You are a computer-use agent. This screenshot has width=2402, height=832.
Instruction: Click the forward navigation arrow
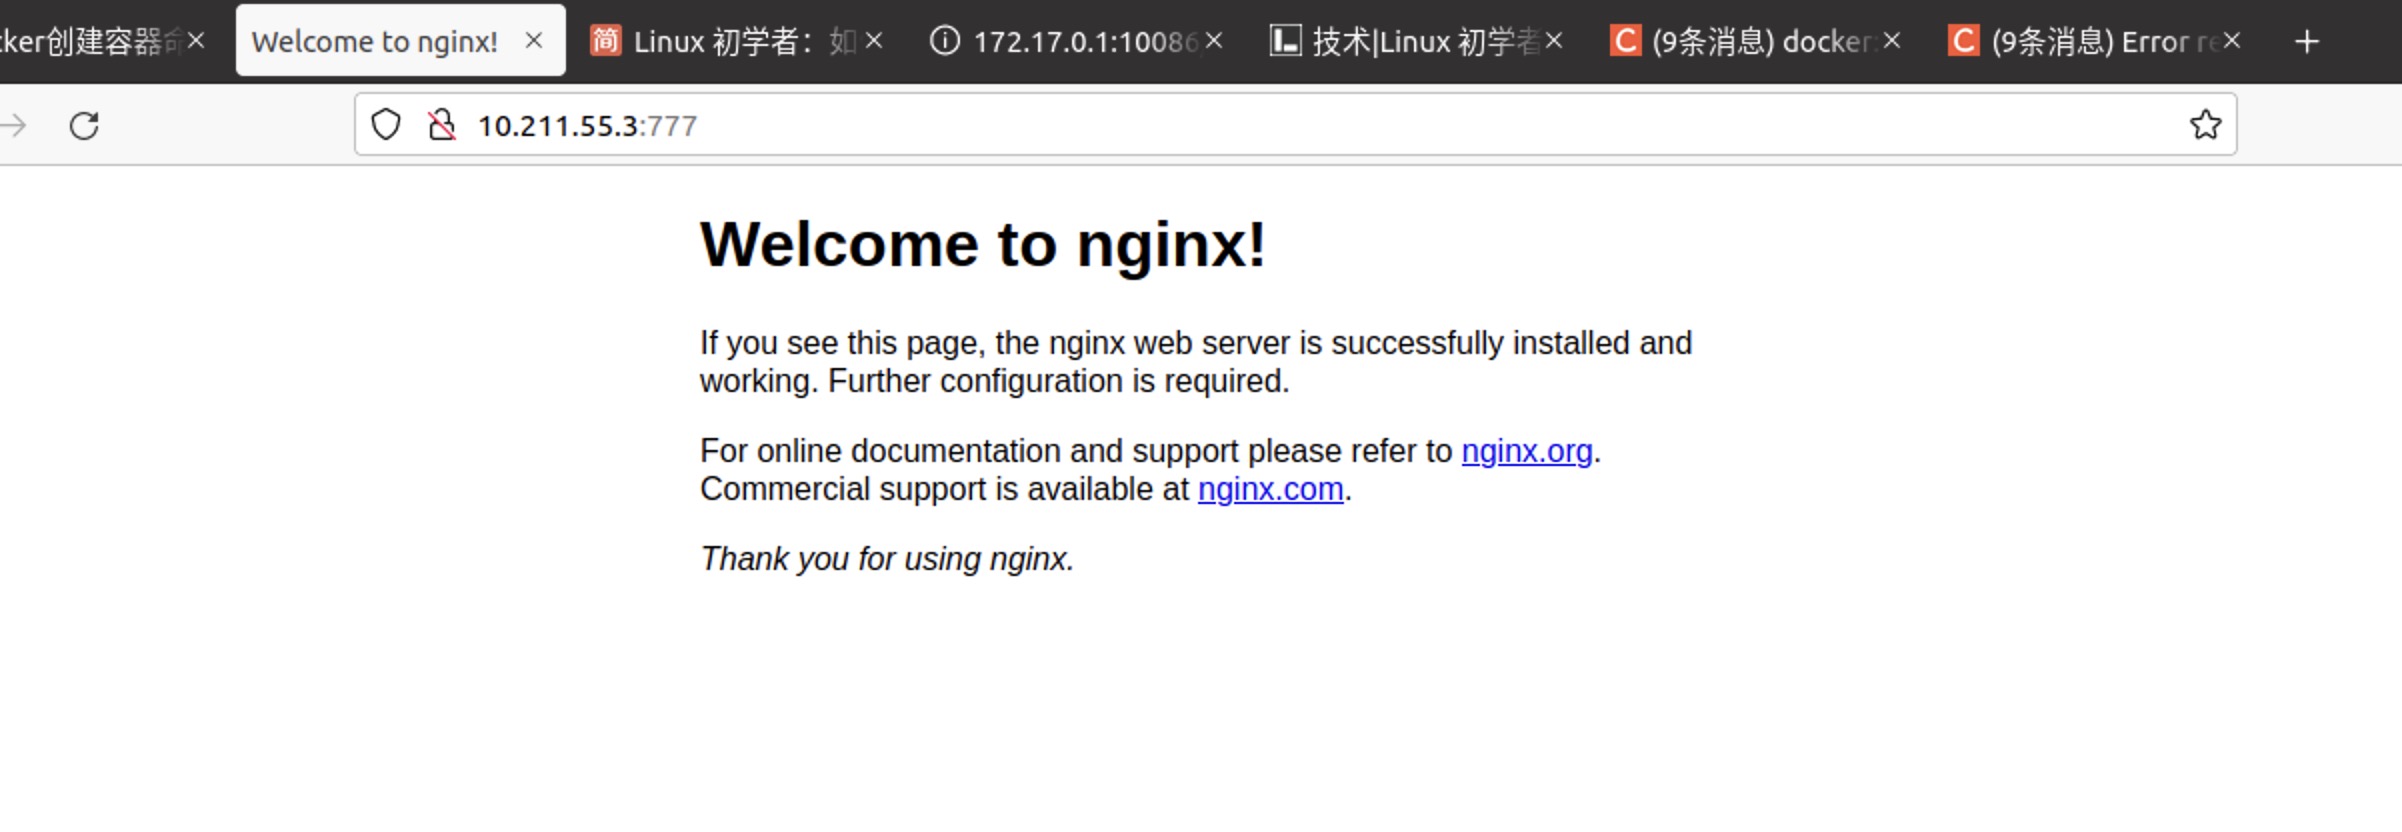tap(14, 126)
